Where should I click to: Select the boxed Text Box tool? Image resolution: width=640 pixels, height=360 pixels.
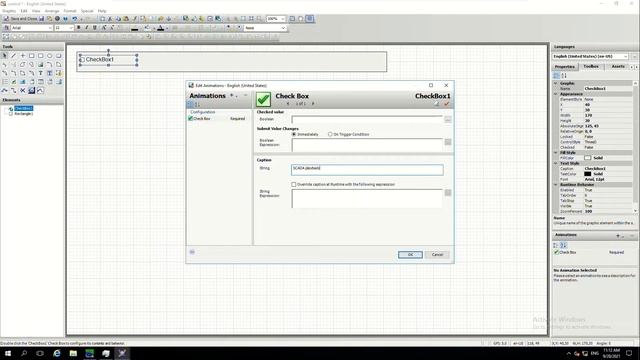(49, 73)
